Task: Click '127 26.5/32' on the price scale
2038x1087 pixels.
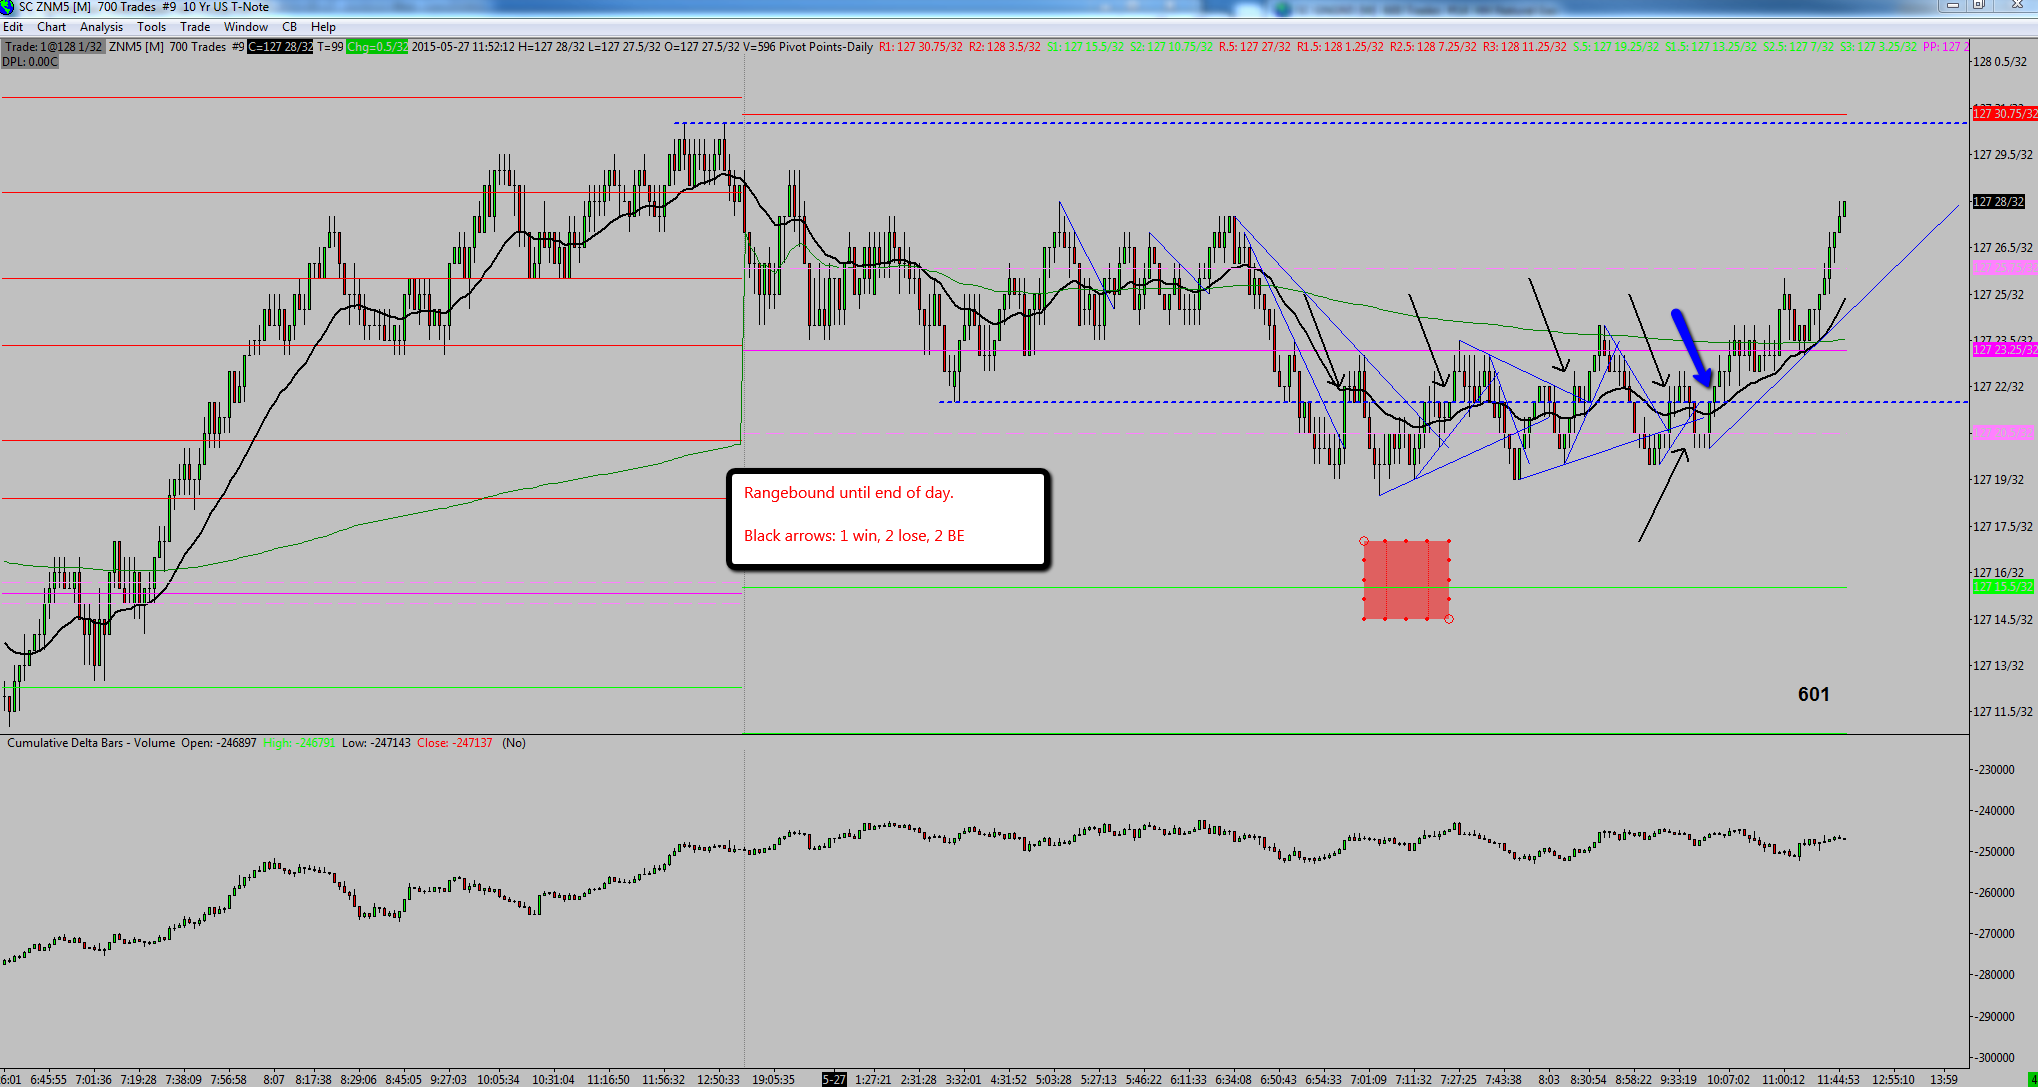Action: tap(2003, 248)
